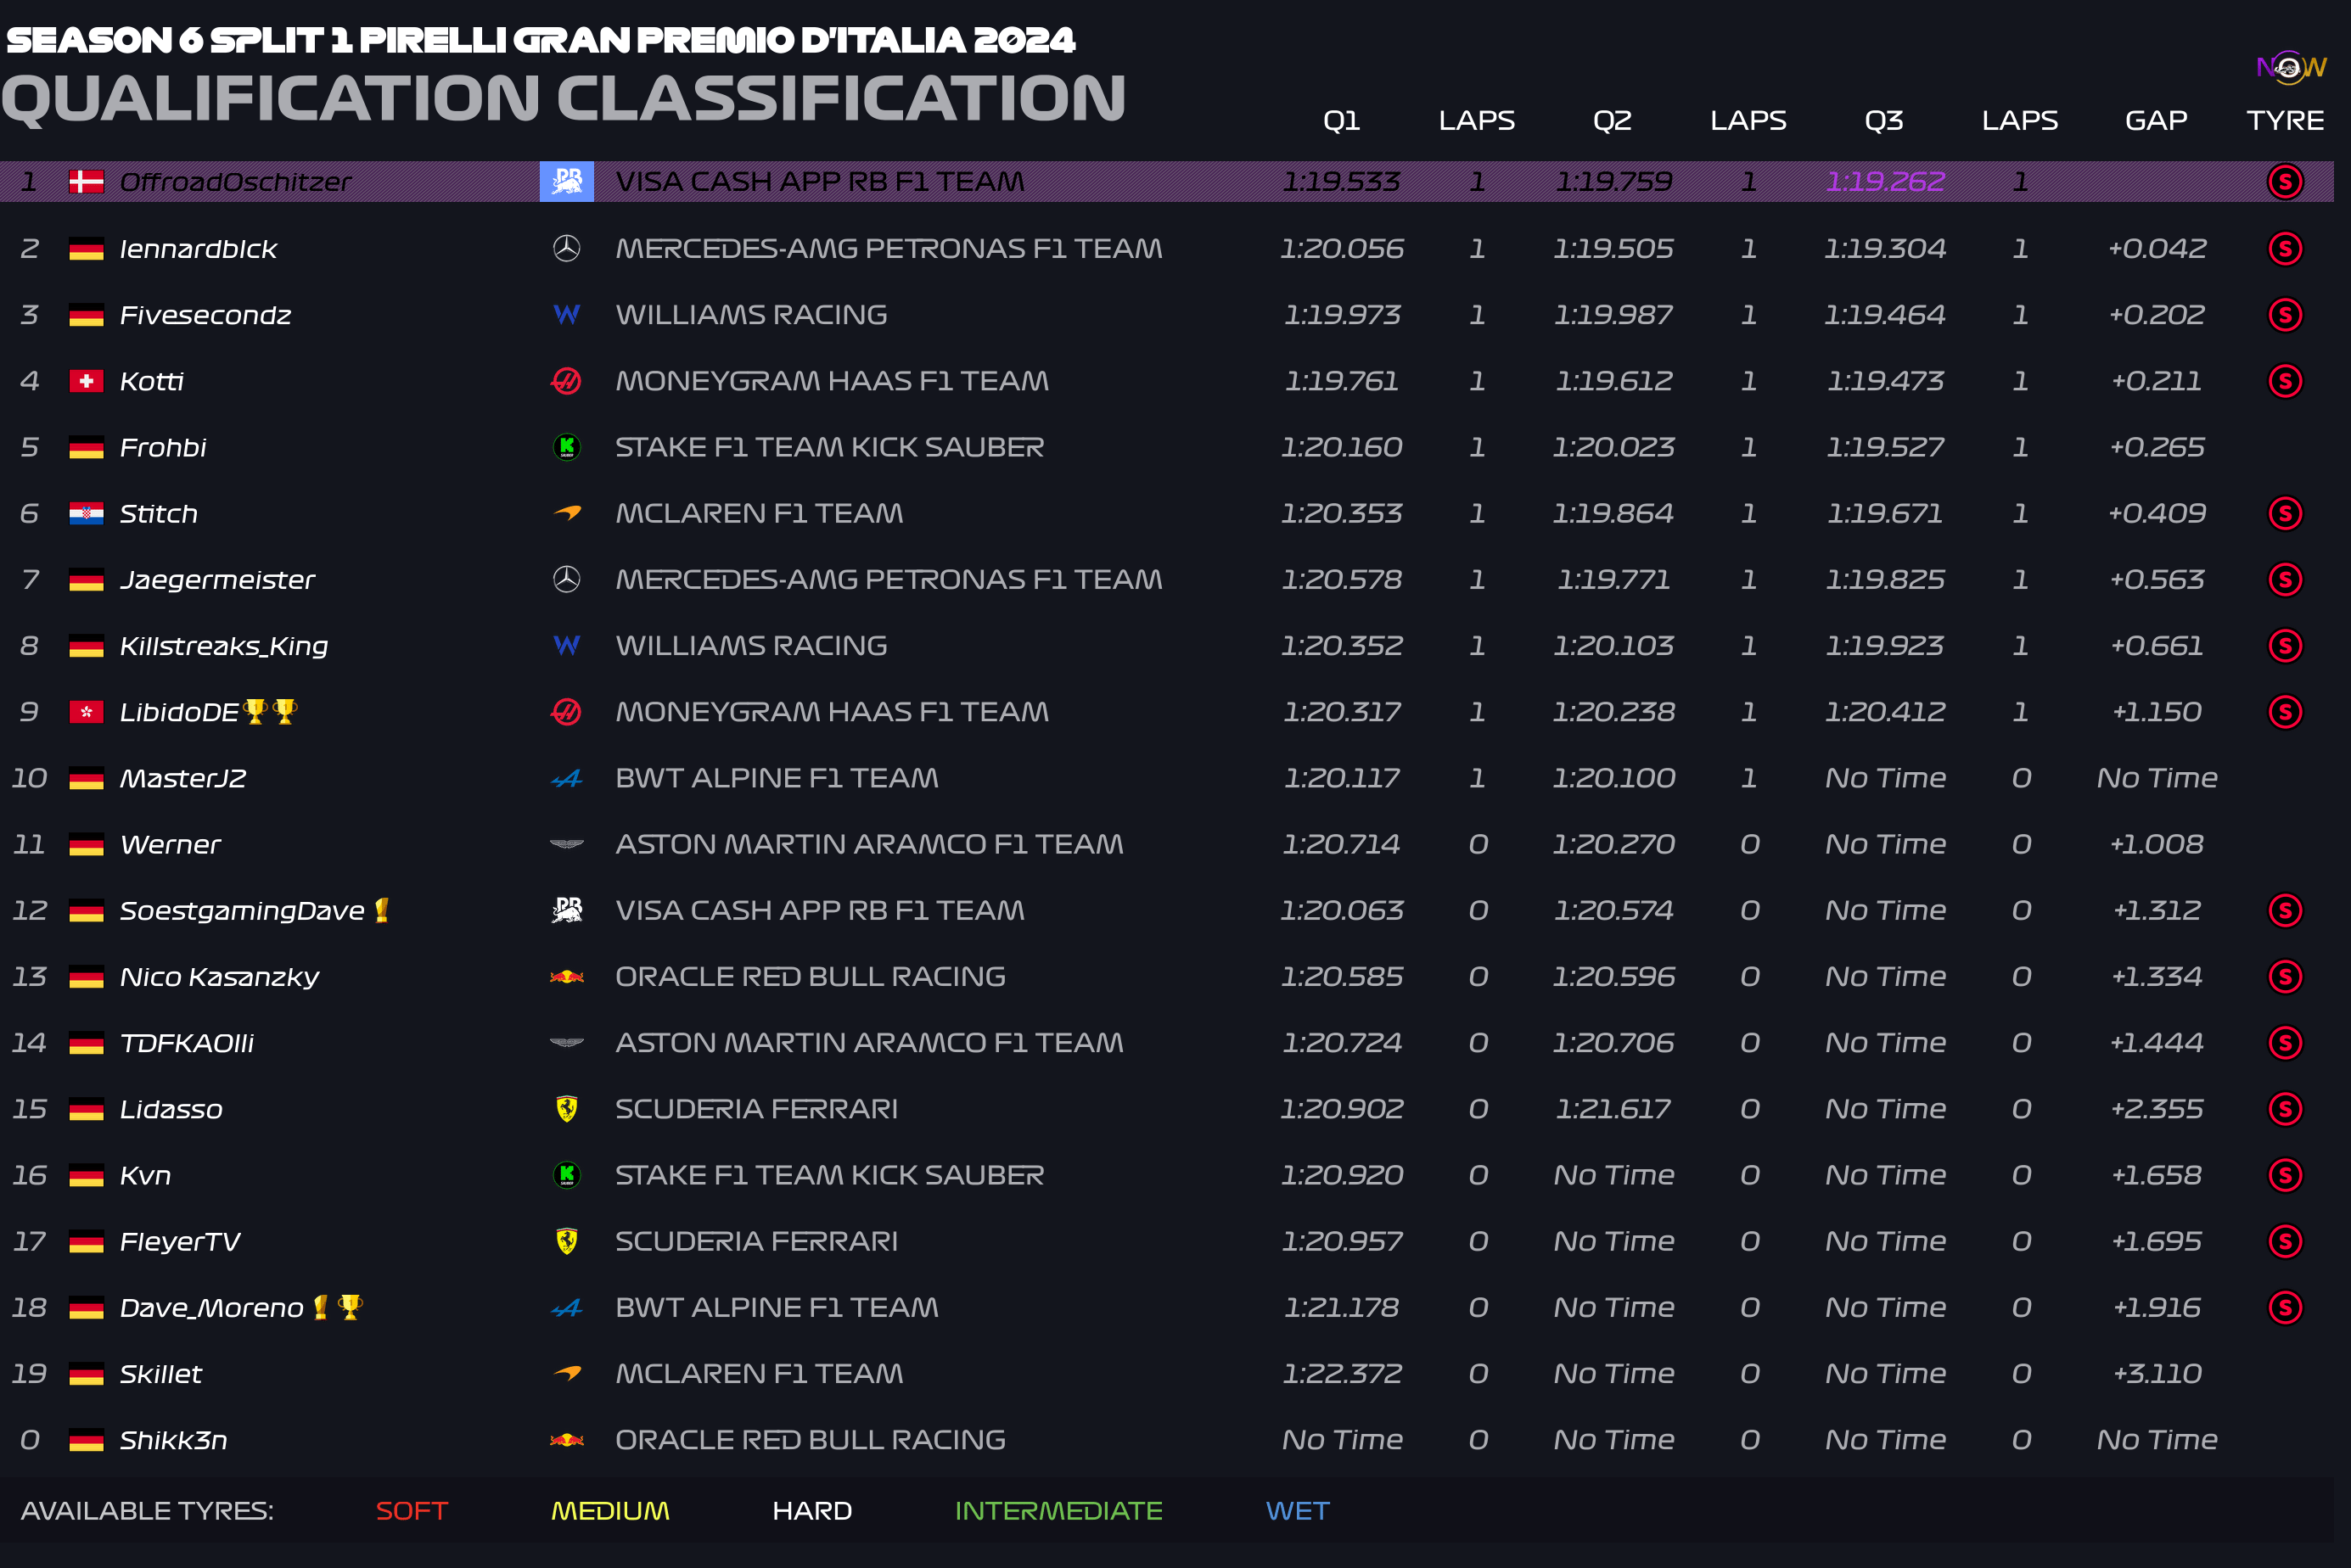
Task: Click the RB logo in SoestgamingDave's row
Action: tap(566, 910)
